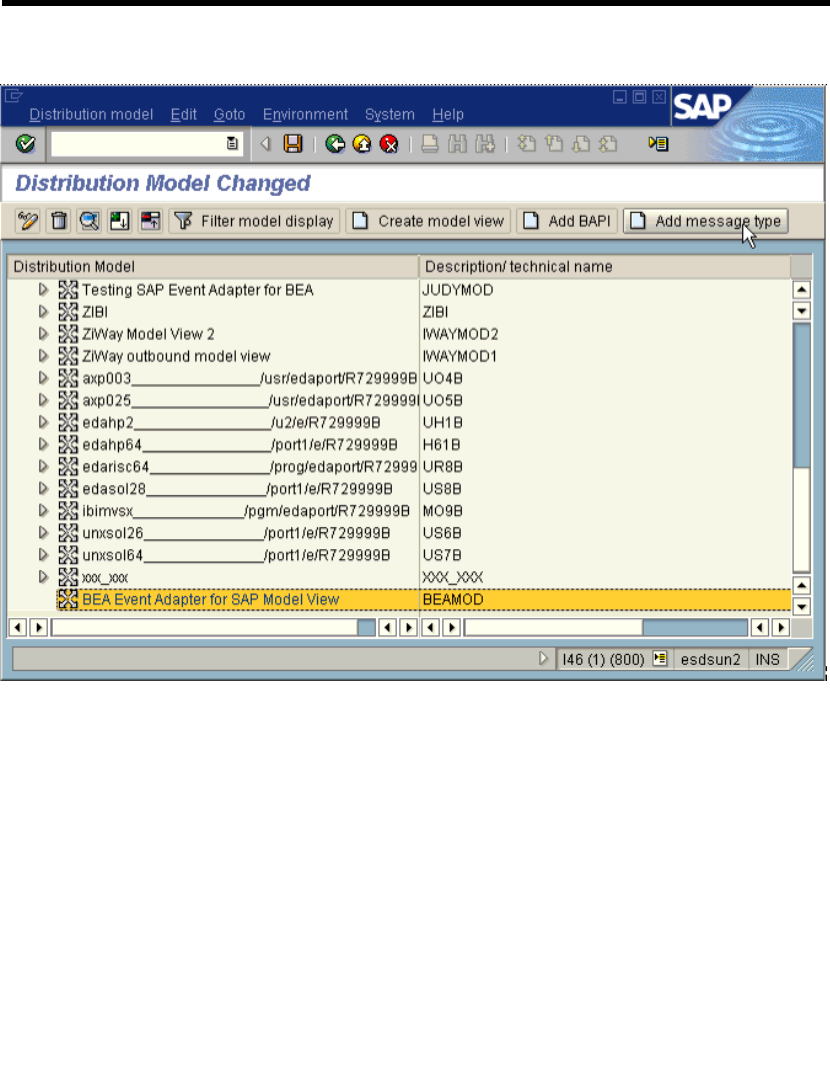Viewport: 830px width, 1076px height.
Task: Click the Next Page icon
Action: pos(581,143)
